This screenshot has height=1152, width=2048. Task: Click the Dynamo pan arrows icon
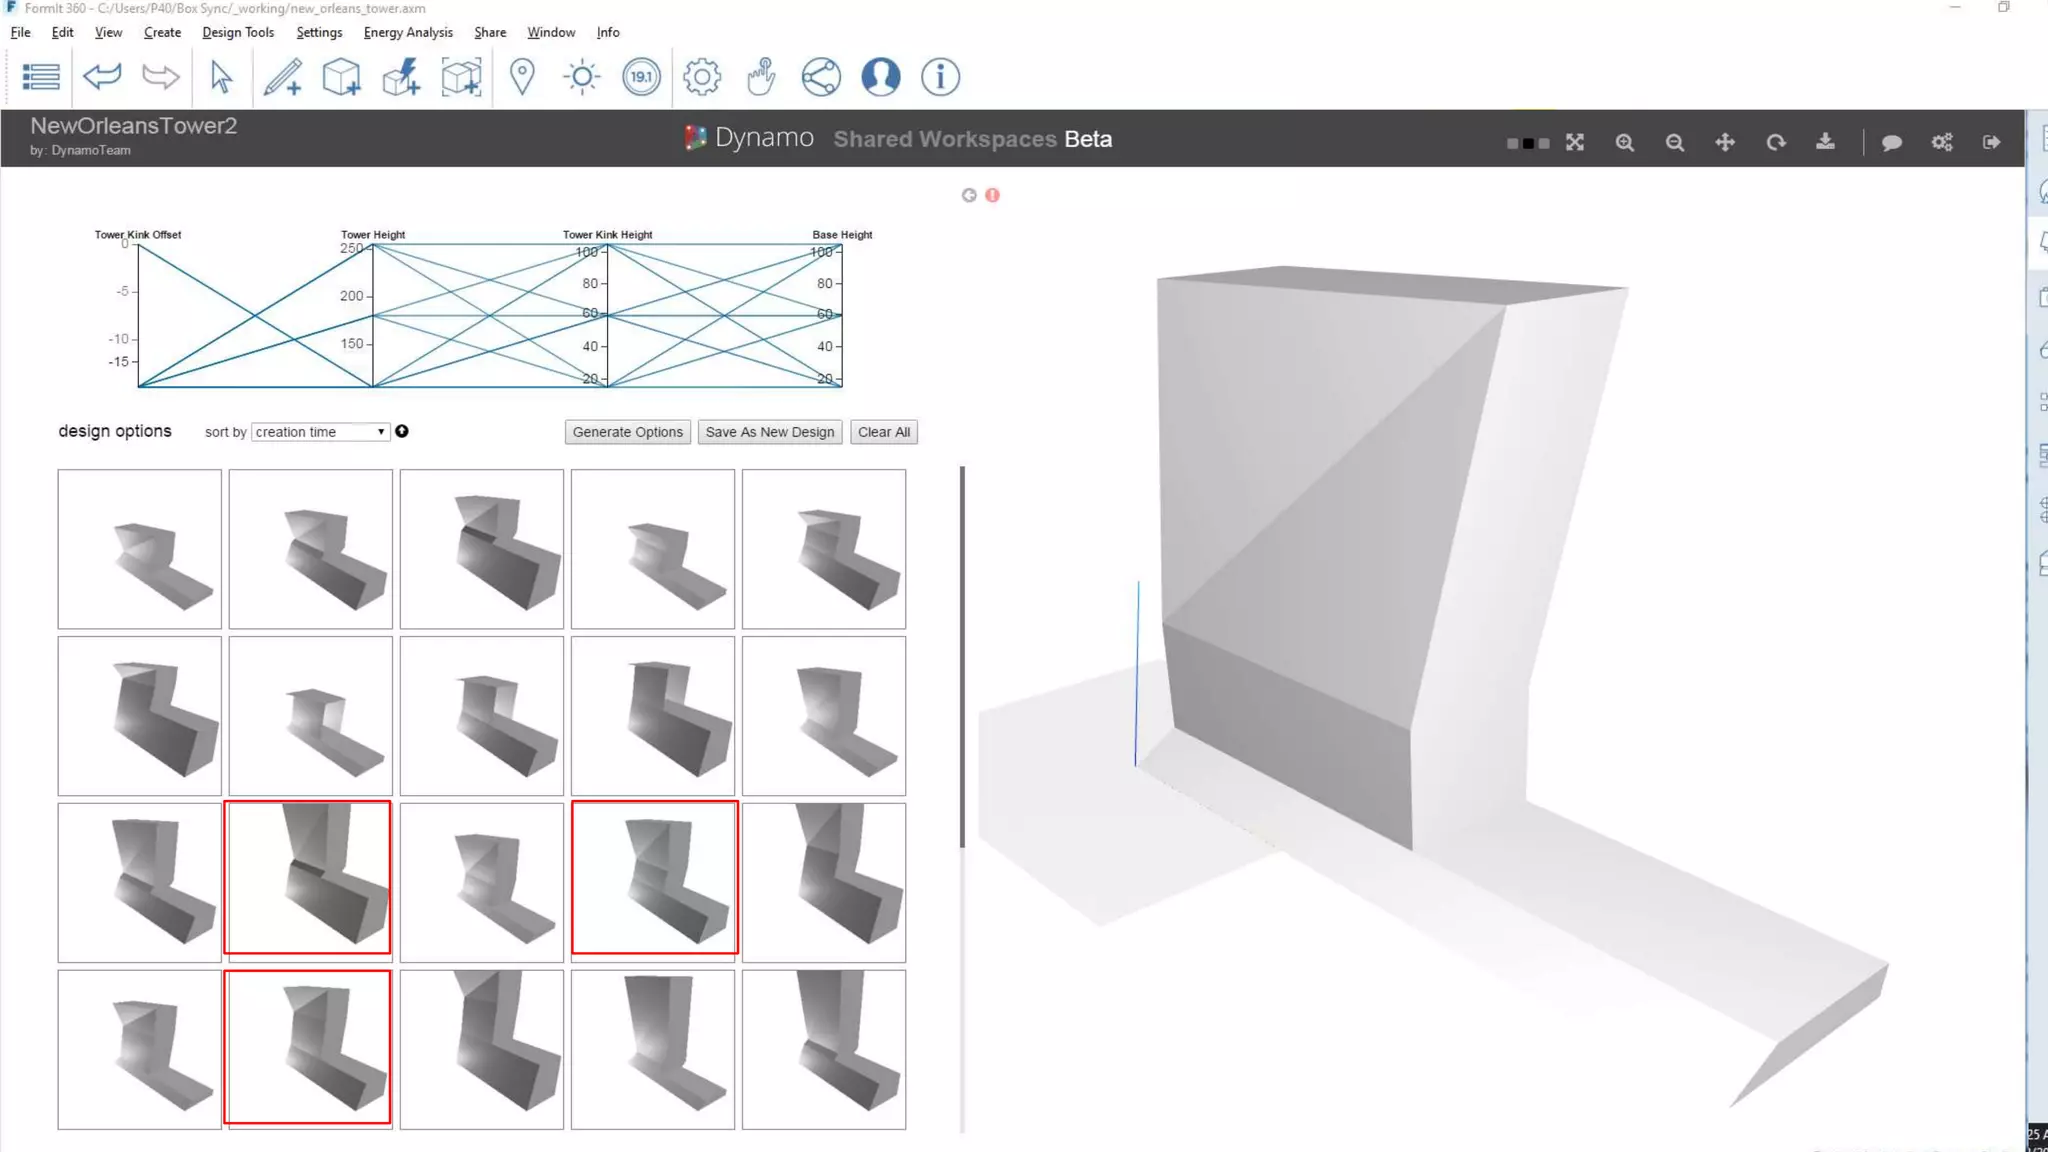(x=1725, y=143)
